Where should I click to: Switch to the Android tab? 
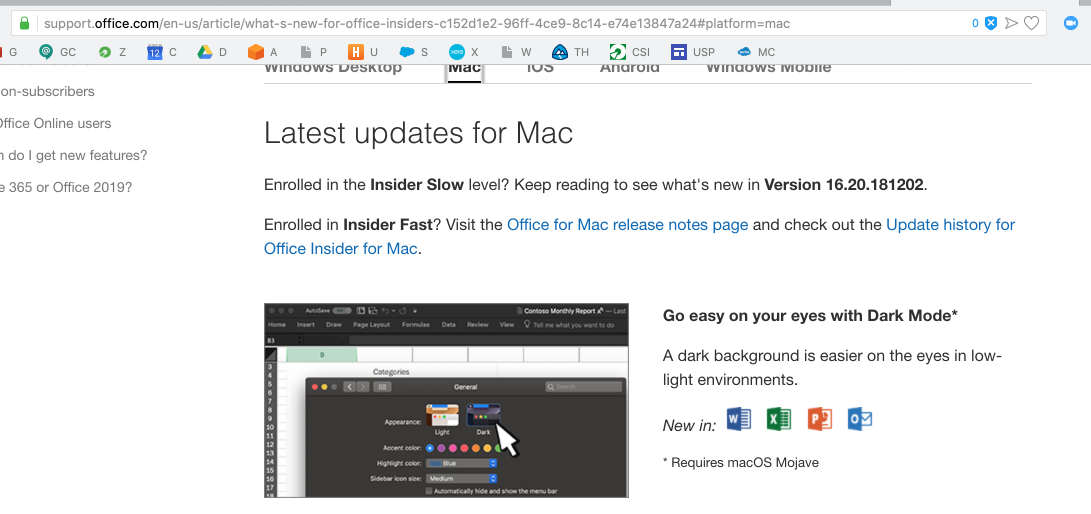tap(630, 70)
